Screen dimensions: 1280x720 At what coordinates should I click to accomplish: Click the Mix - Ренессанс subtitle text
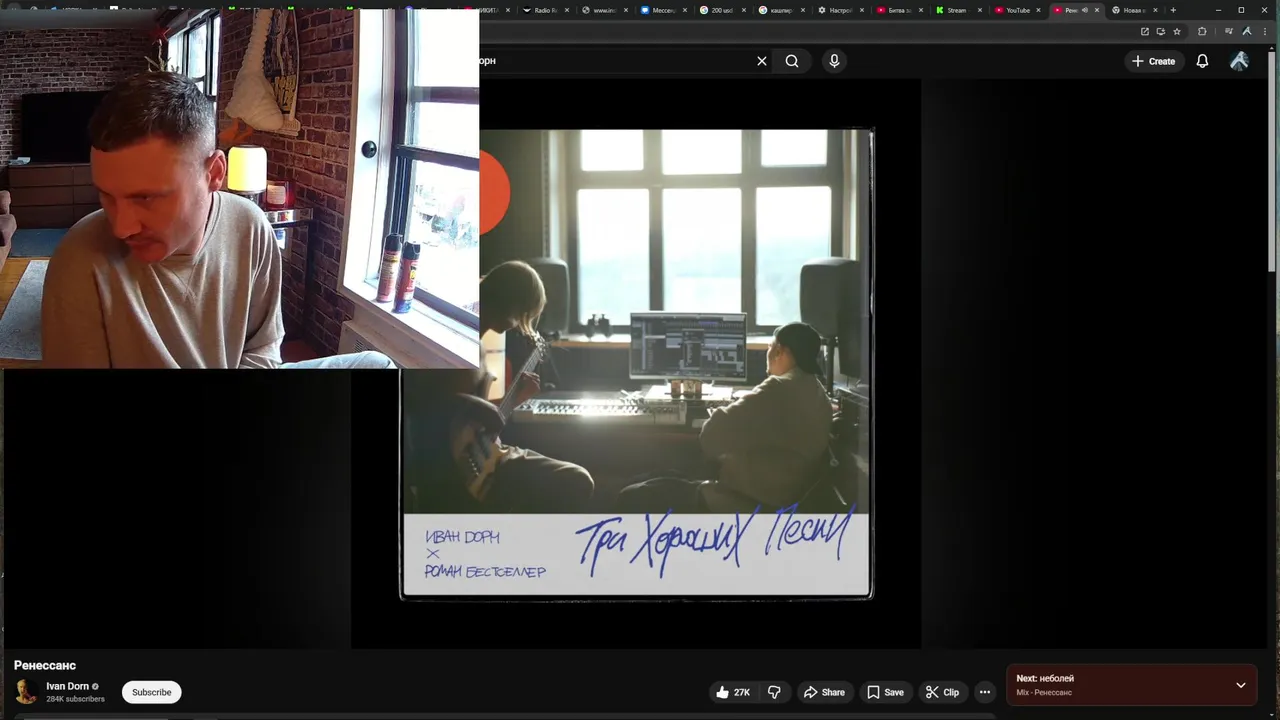[x=1044, y=692]
